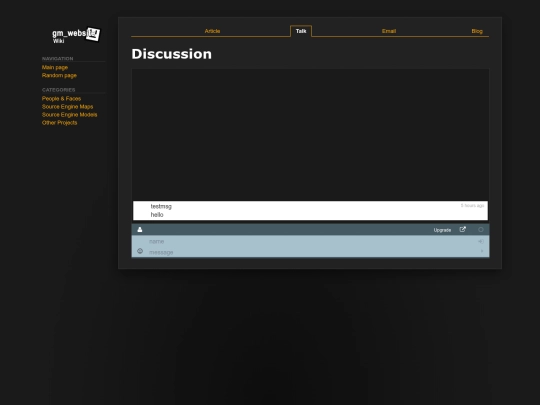Click the sign-in arrow icon beside name field

[481, 241]
